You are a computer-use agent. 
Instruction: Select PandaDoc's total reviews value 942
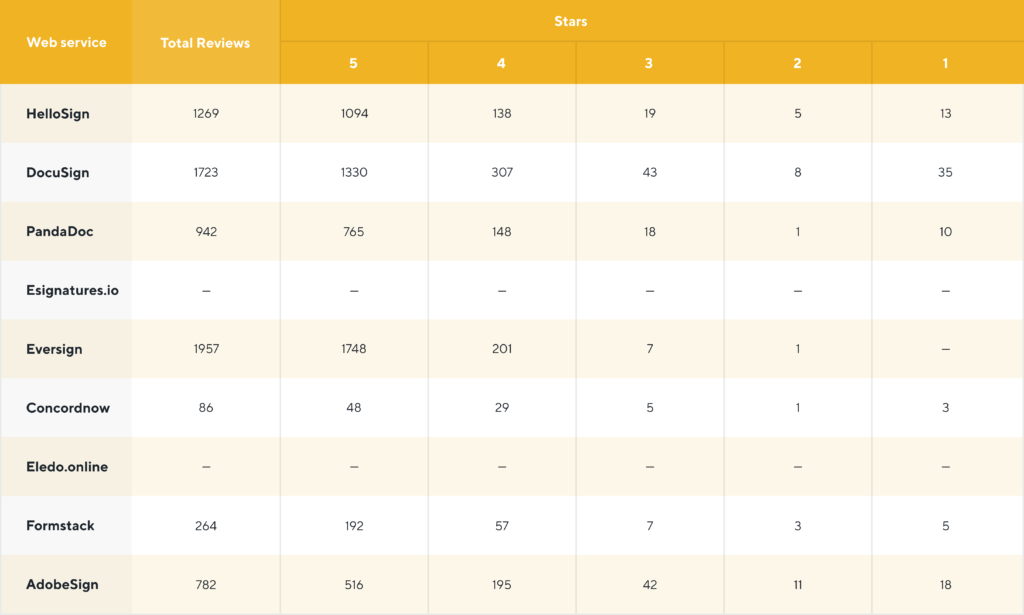[205, 232]
